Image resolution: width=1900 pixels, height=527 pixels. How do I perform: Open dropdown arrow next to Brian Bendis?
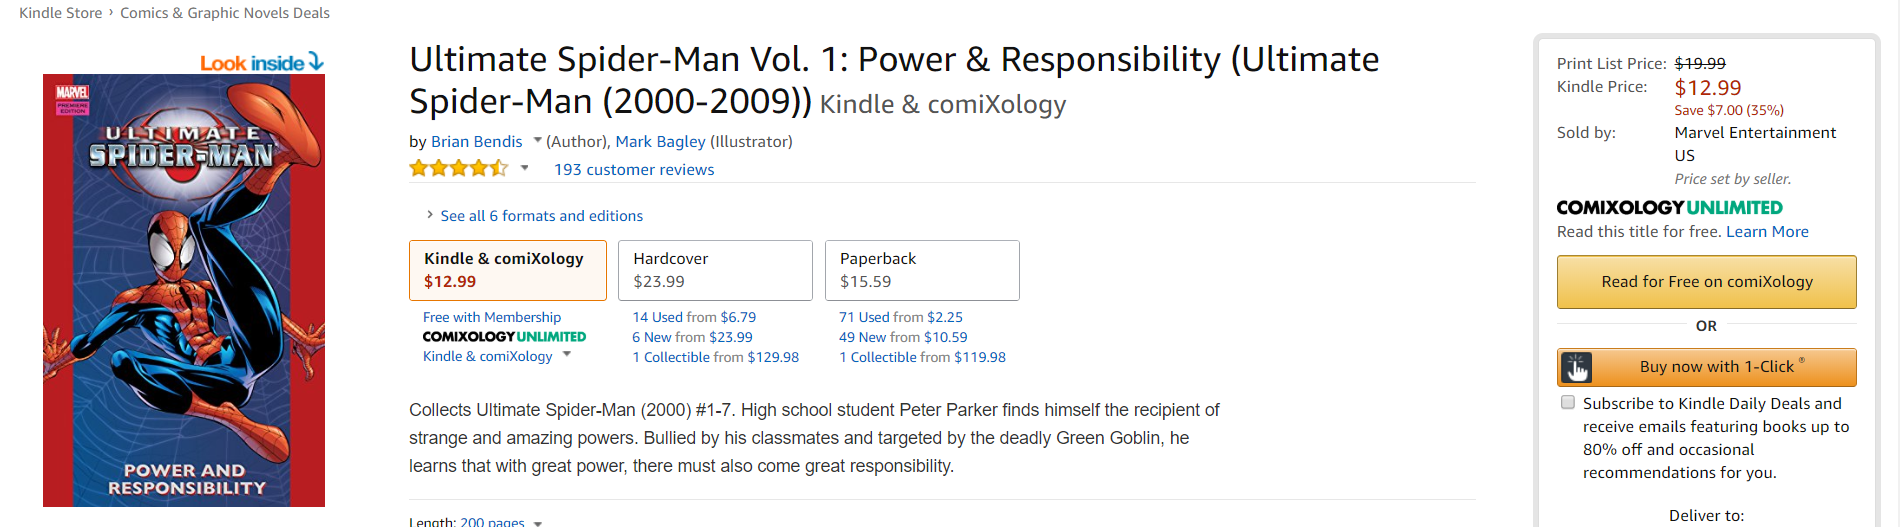(537, 140)
